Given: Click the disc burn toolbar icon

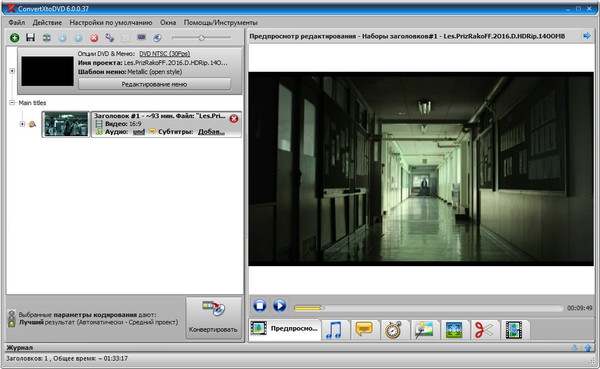Looking at the screenshot, I should (x=157, y=38).
